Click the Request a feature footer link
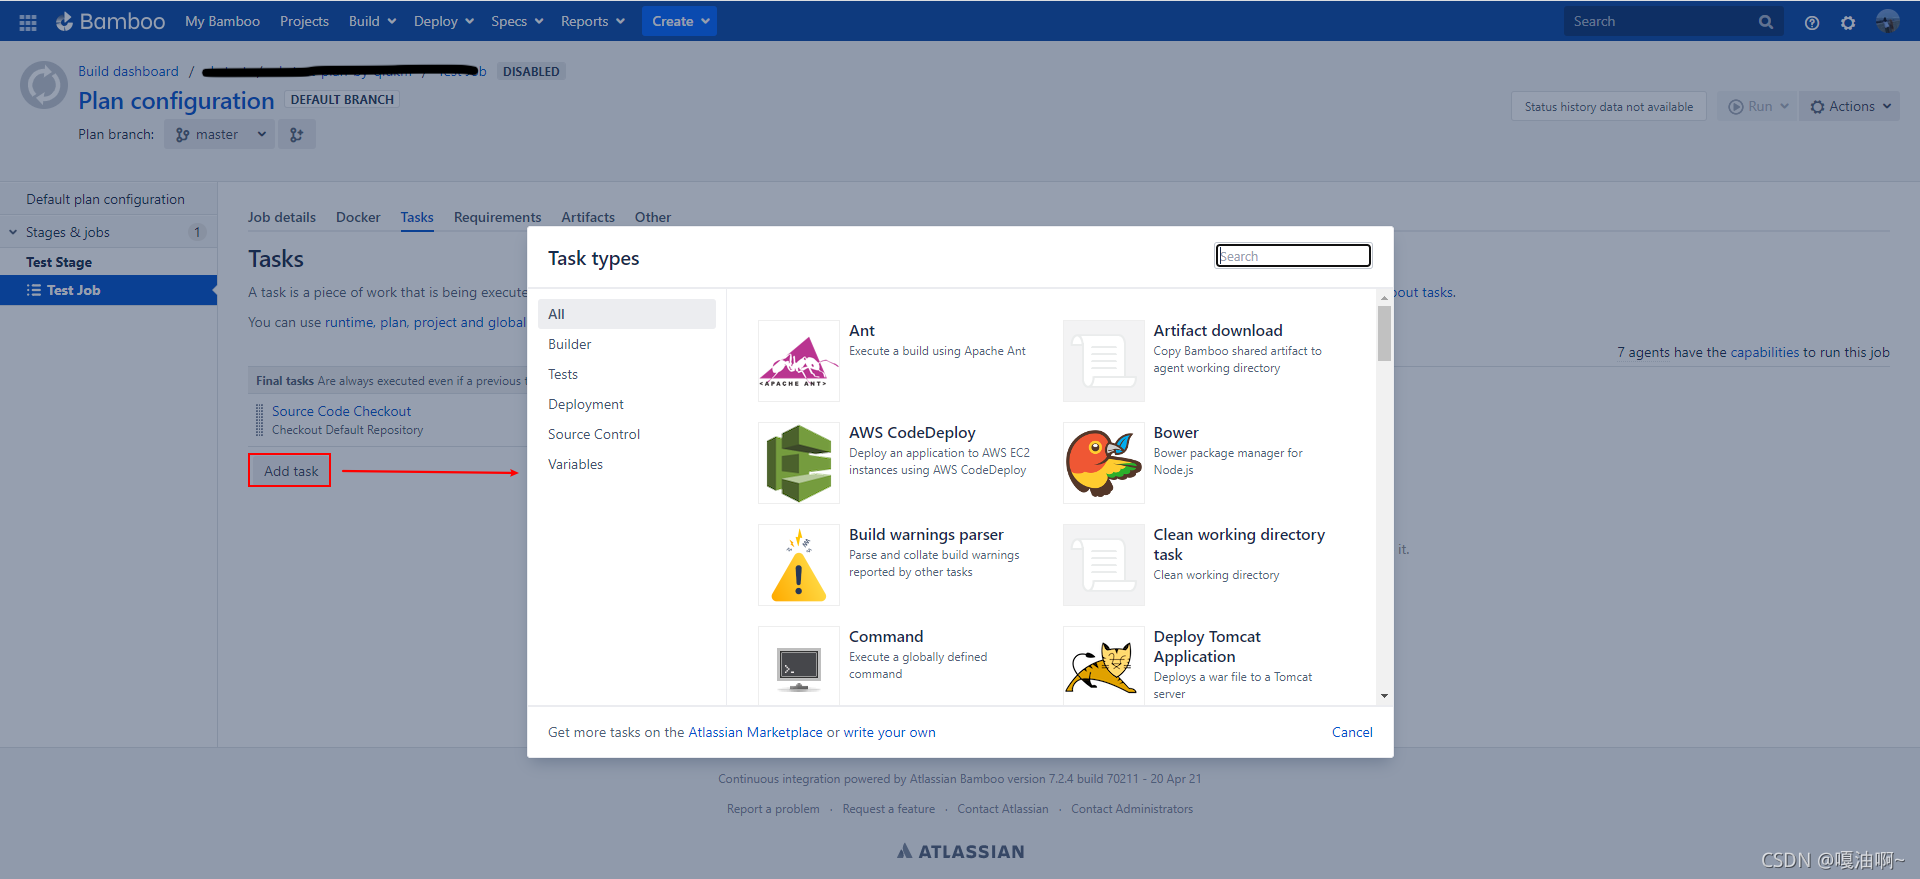 click(888, 809)
